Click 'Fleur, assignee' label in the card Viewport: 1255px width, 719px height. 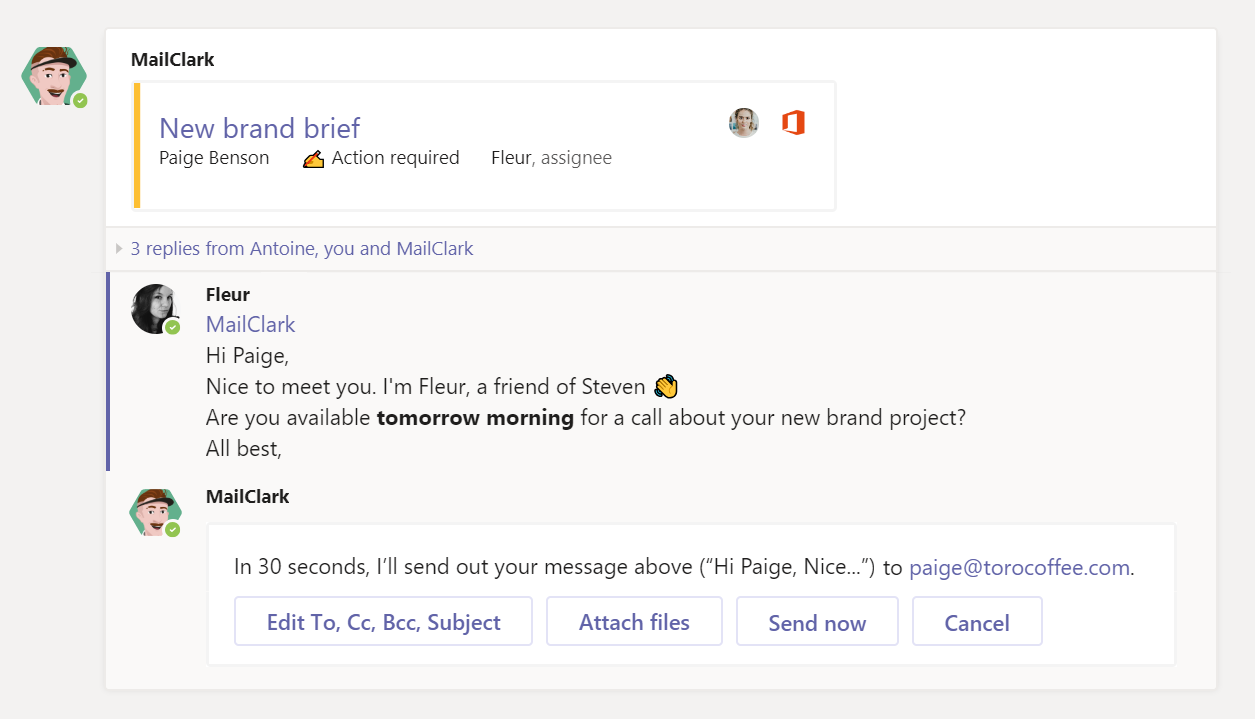click(x=551, y=158)
